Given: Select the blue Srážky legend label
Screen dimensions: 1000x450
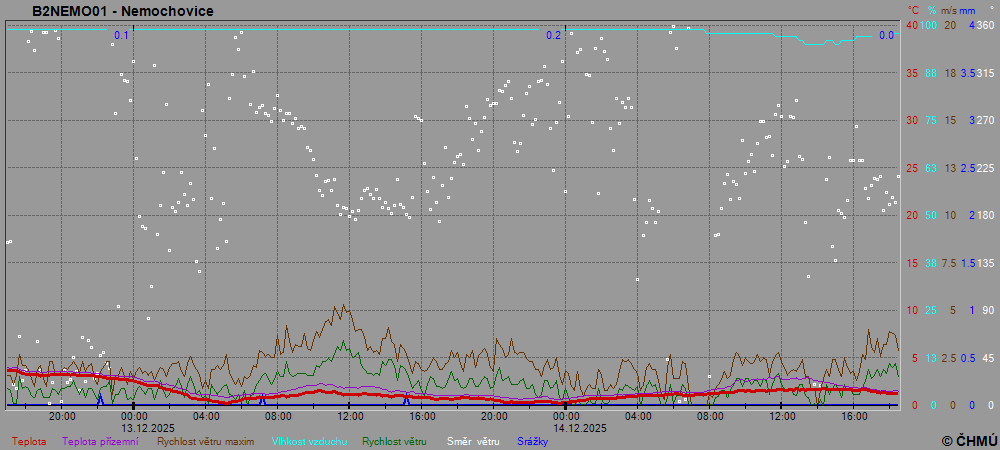Looking at the screenshot, I should click(x=533, y=441).
